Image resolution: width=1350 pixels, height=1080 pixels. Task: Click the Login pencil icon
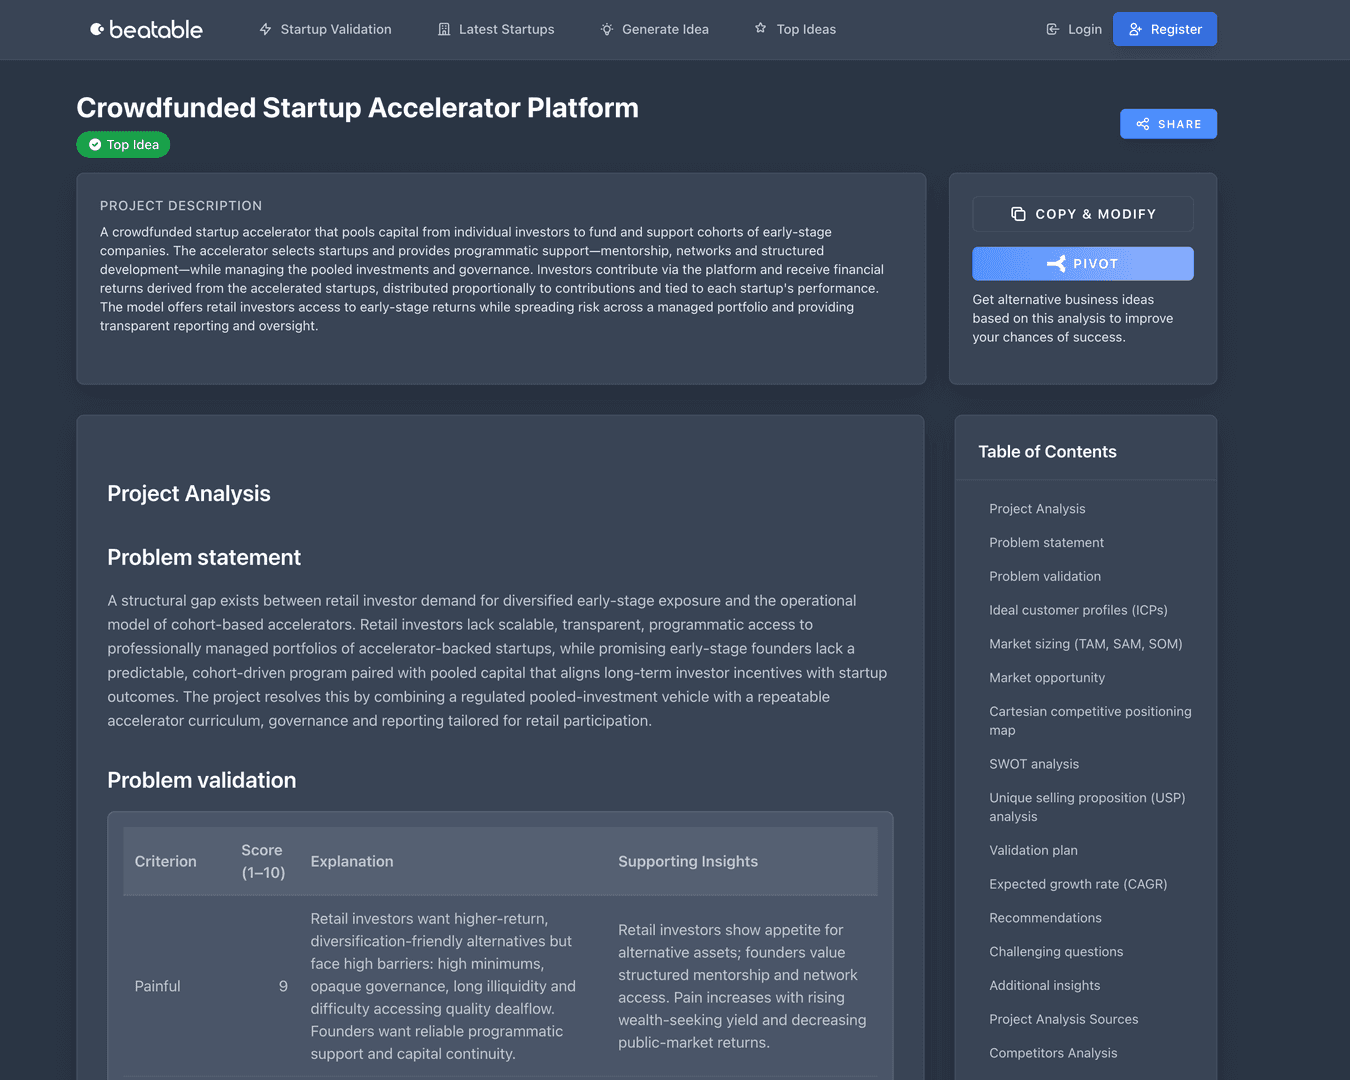[x=1051, y=29]
